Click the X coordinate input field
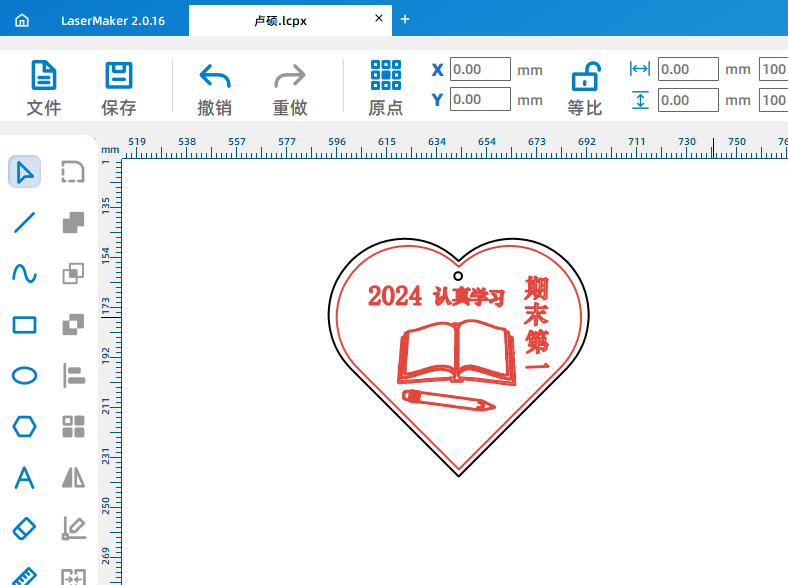788x585 pixels. point(480,69)
